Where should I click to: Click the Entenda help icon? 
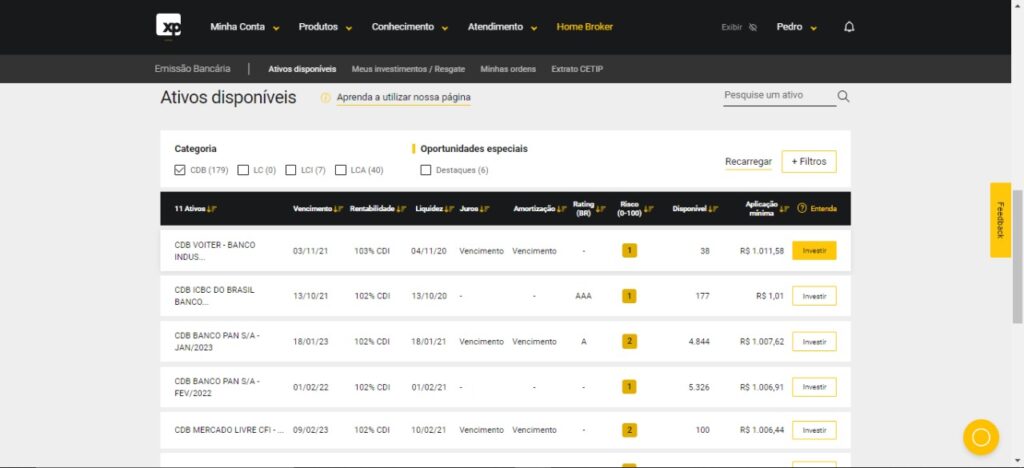coord(802,209)
